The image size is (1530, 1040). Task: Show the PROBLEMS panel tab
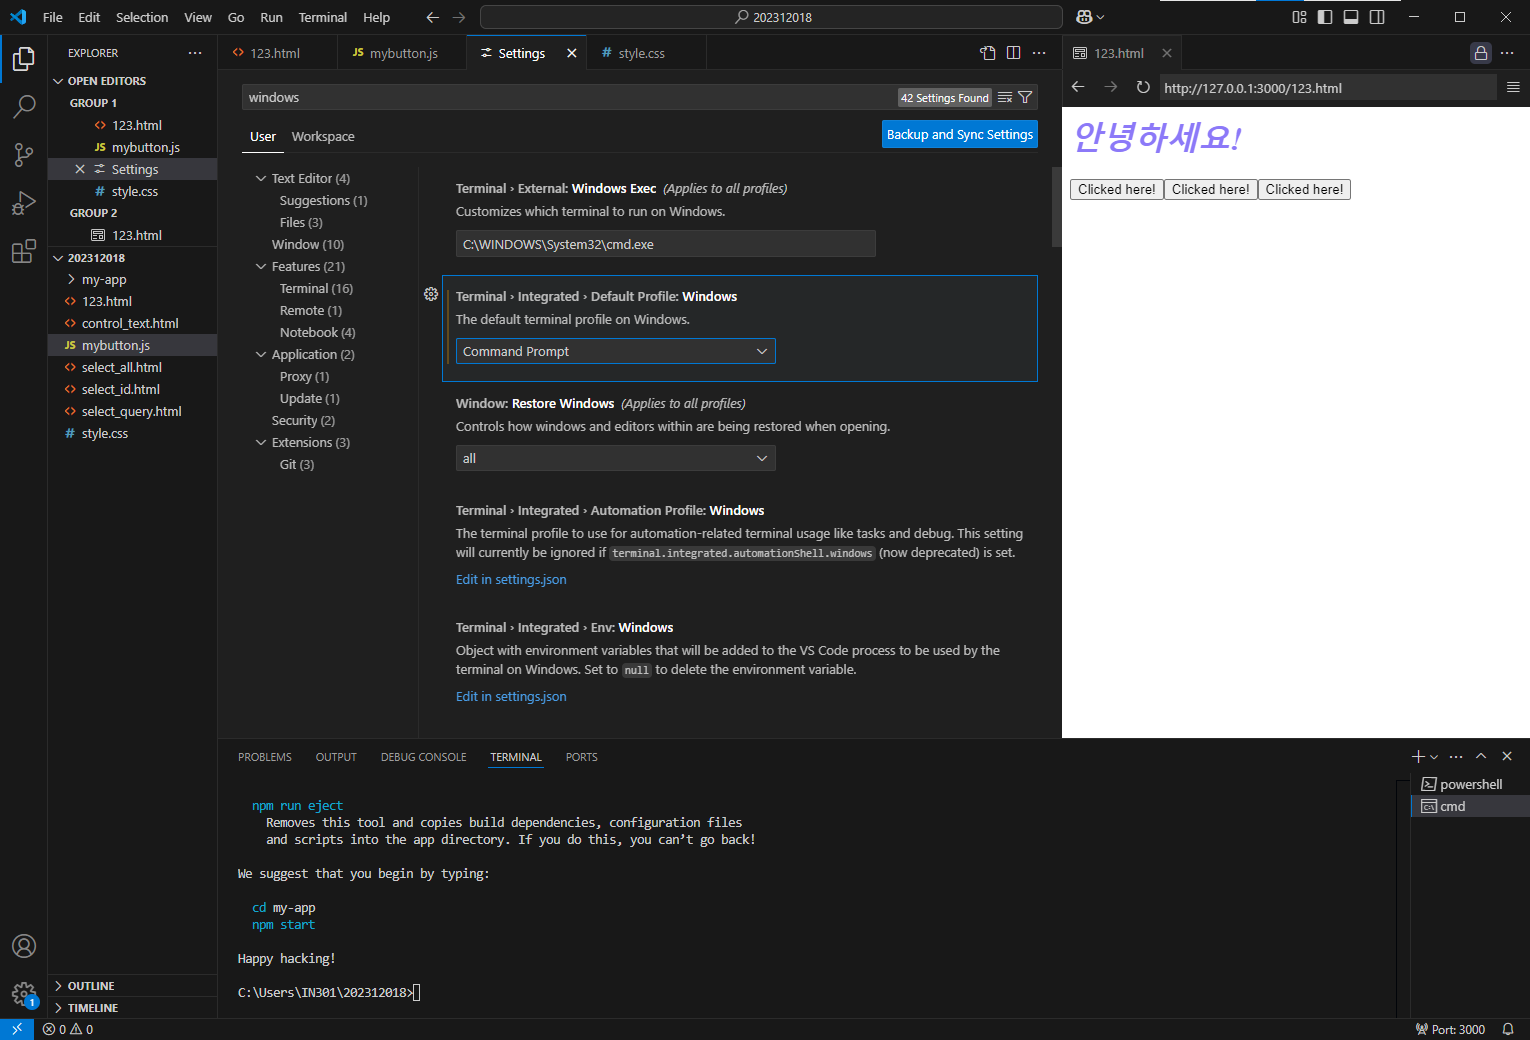coord(265,757)
